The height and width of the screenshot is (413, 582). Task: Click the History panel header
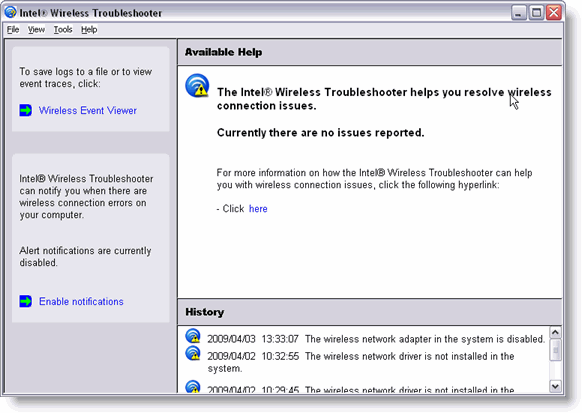click(x=370, y=312)
